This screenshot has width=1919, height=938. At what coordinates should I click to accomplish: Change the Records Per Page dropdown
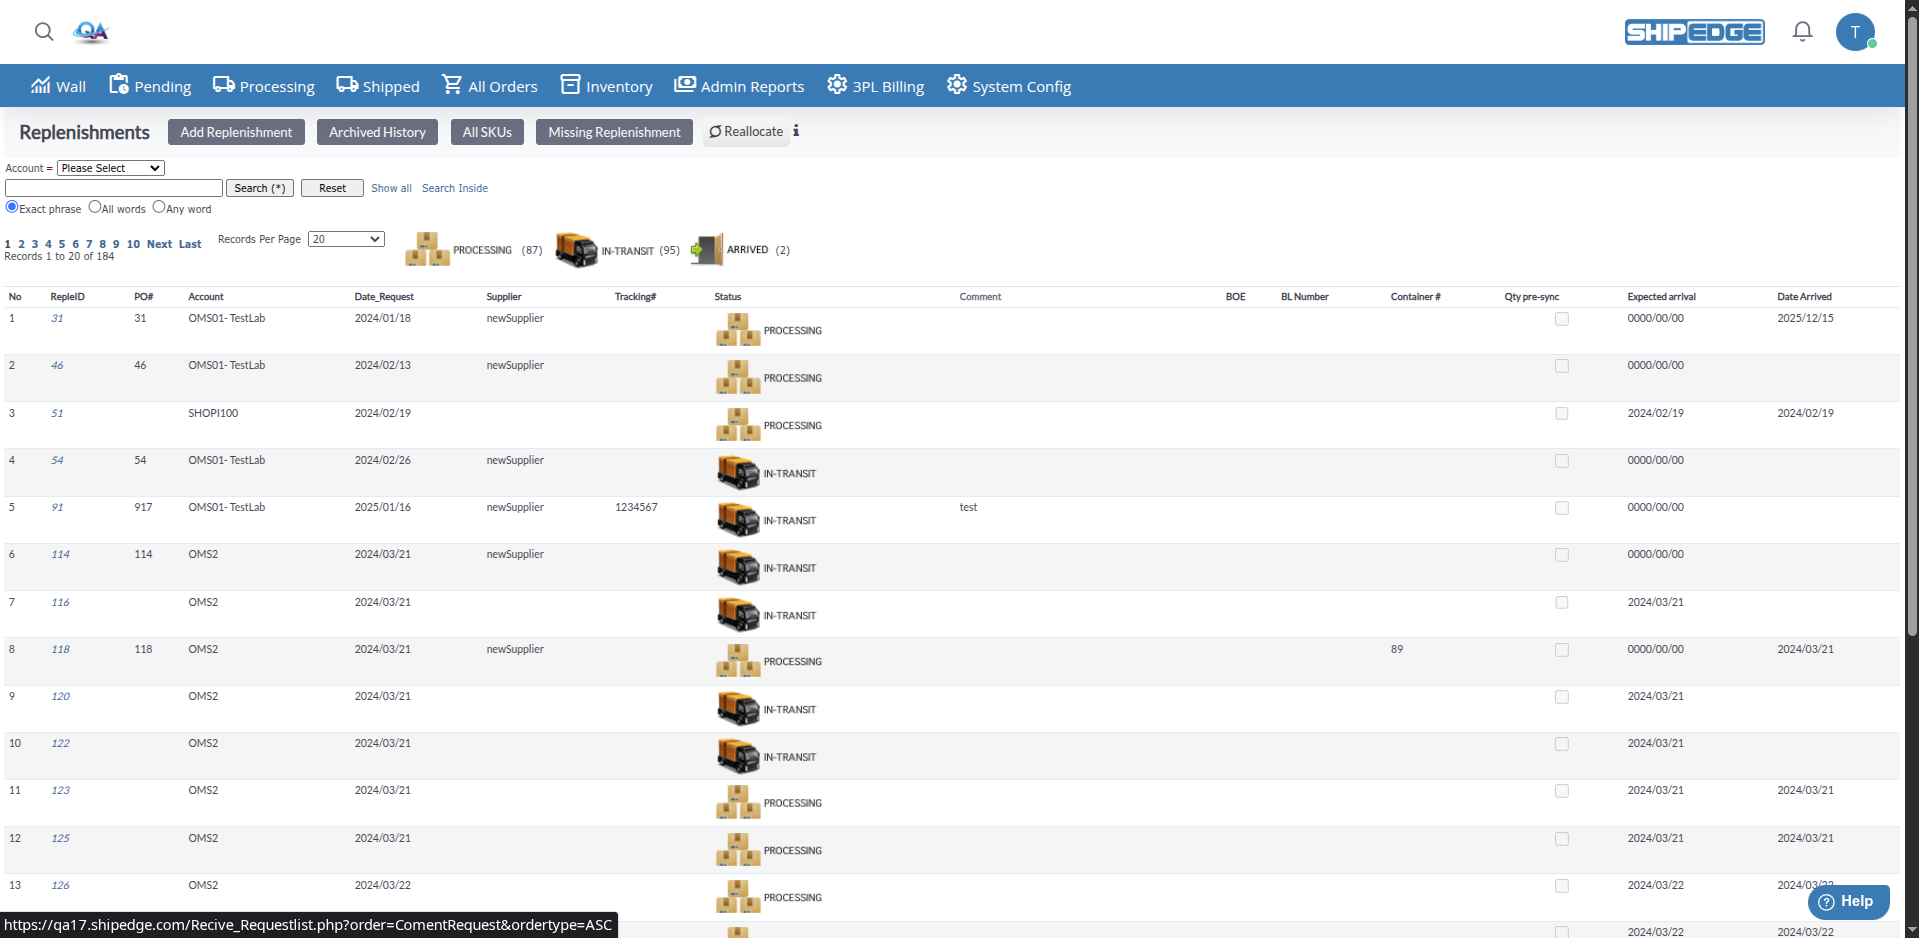click(345, 239)
